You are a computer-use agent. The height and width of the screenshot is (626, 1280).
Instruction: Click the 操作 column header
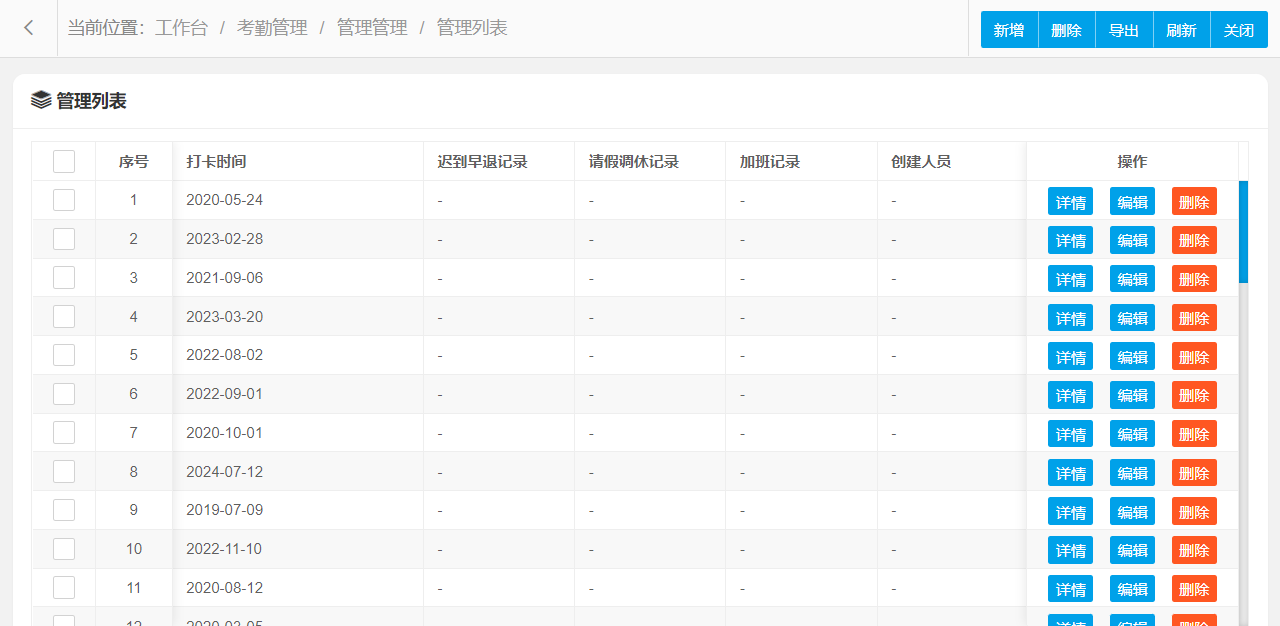[1132, 161]
